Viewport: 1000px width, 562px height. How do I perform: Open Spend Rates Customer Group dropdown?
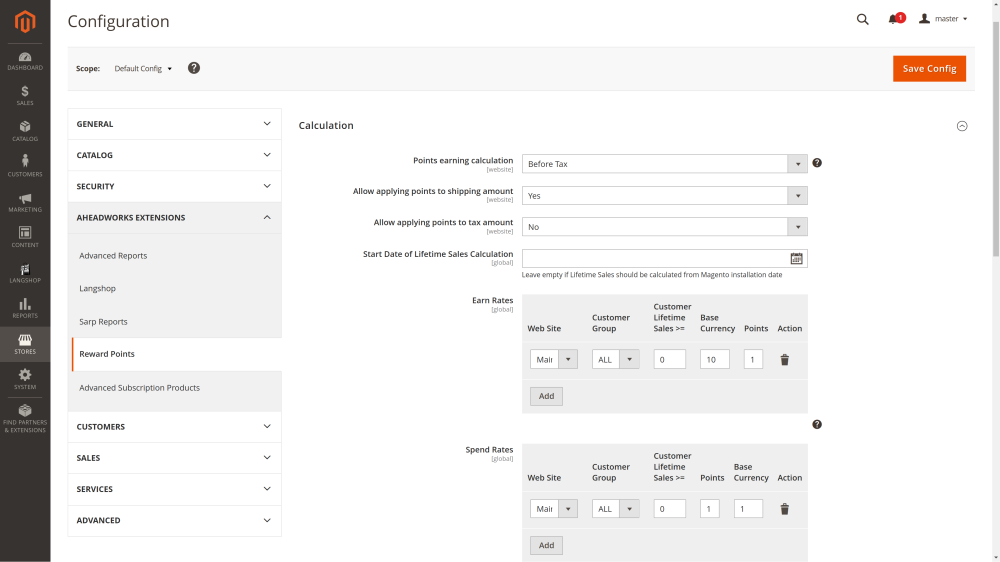tap(615, 508)
